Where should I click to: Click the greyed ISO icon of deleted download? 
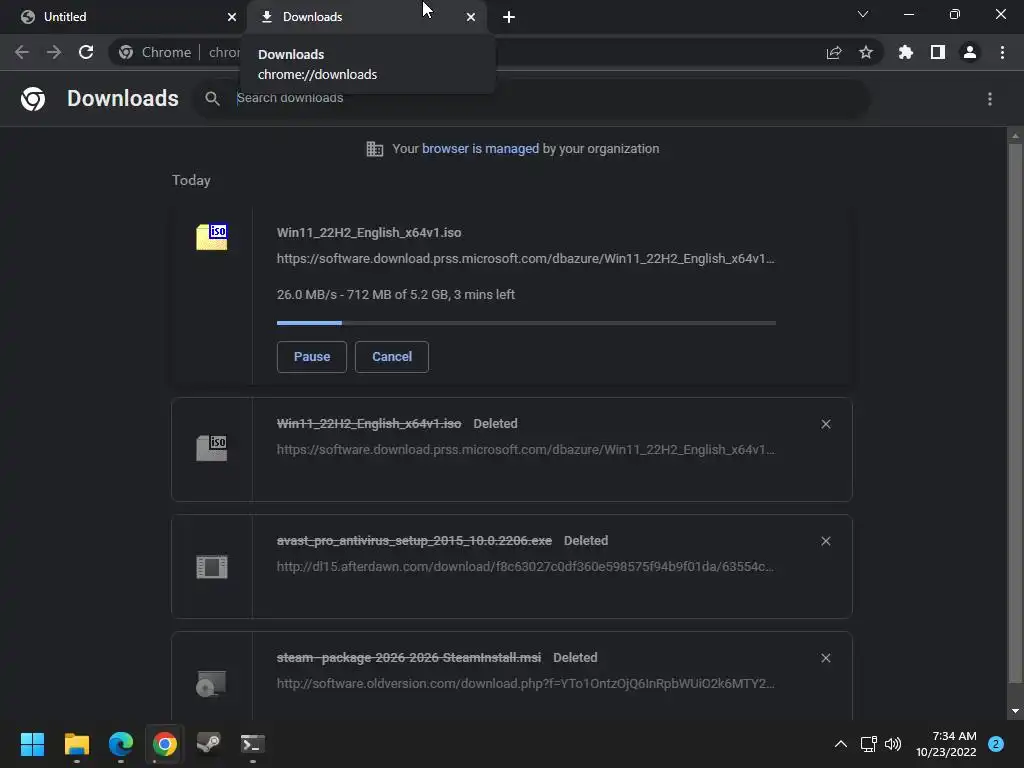(212, 448)
